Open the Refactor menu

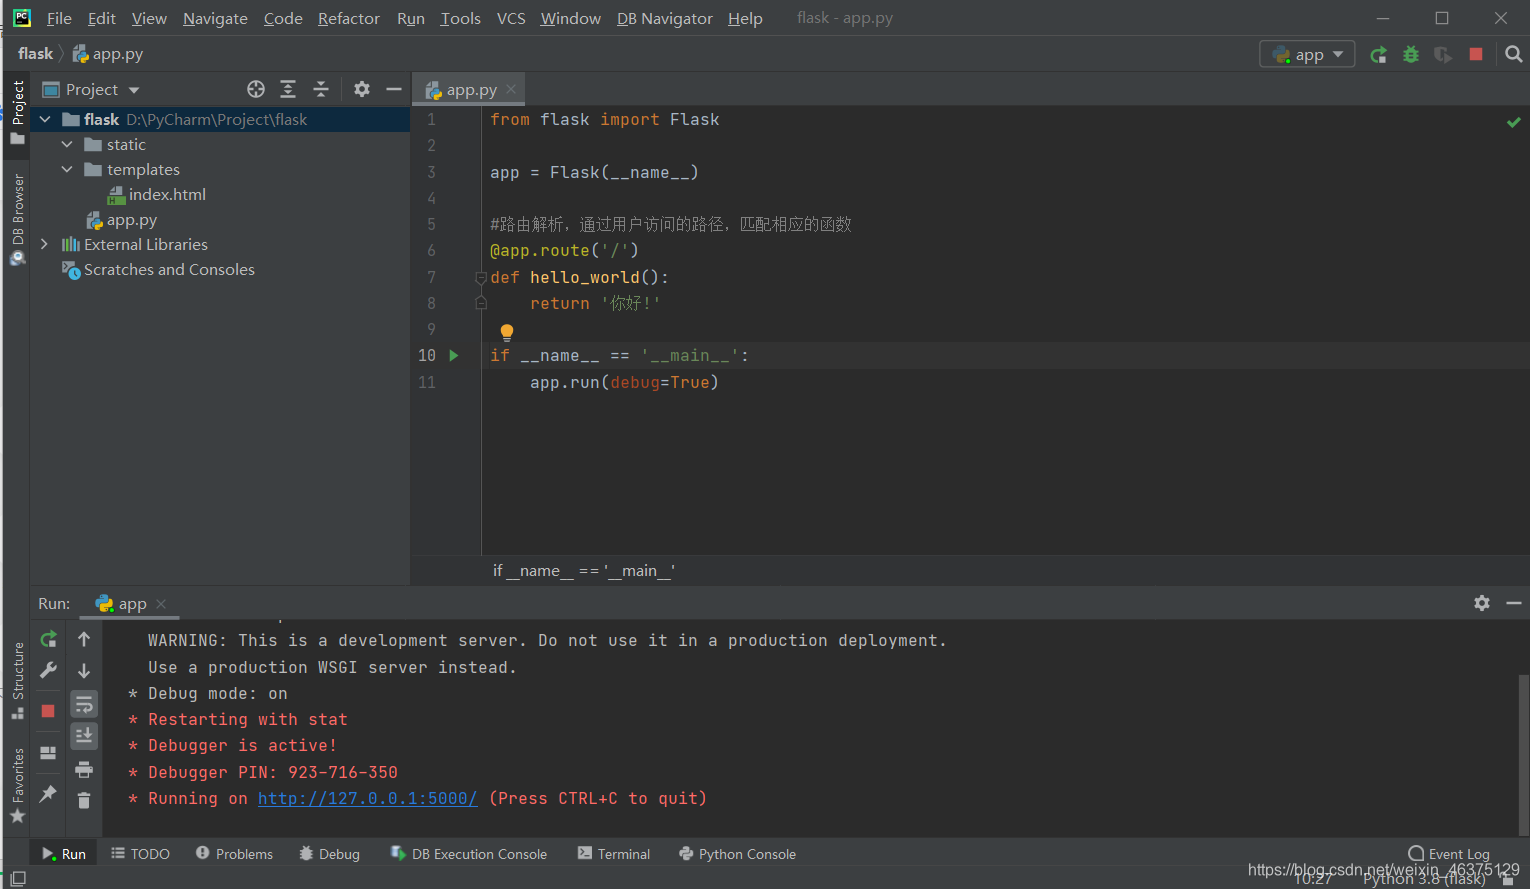coord(348,18)
